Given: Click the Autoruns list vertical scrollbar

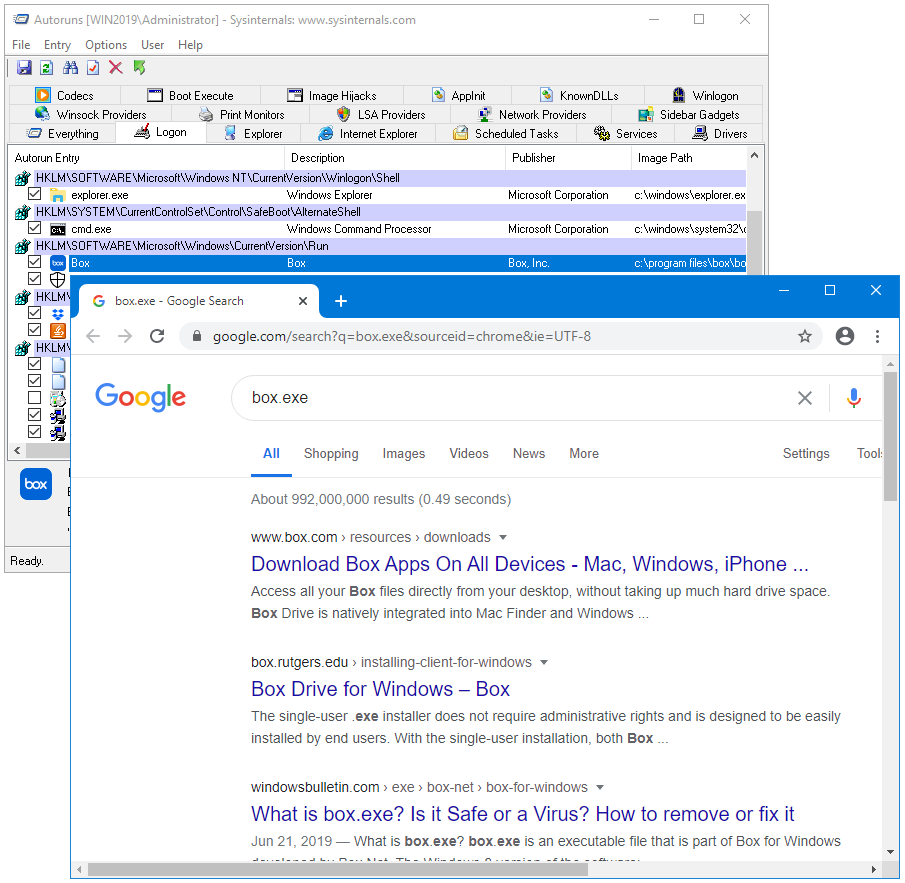Looking at the screenshot, I should pos(754,242).
